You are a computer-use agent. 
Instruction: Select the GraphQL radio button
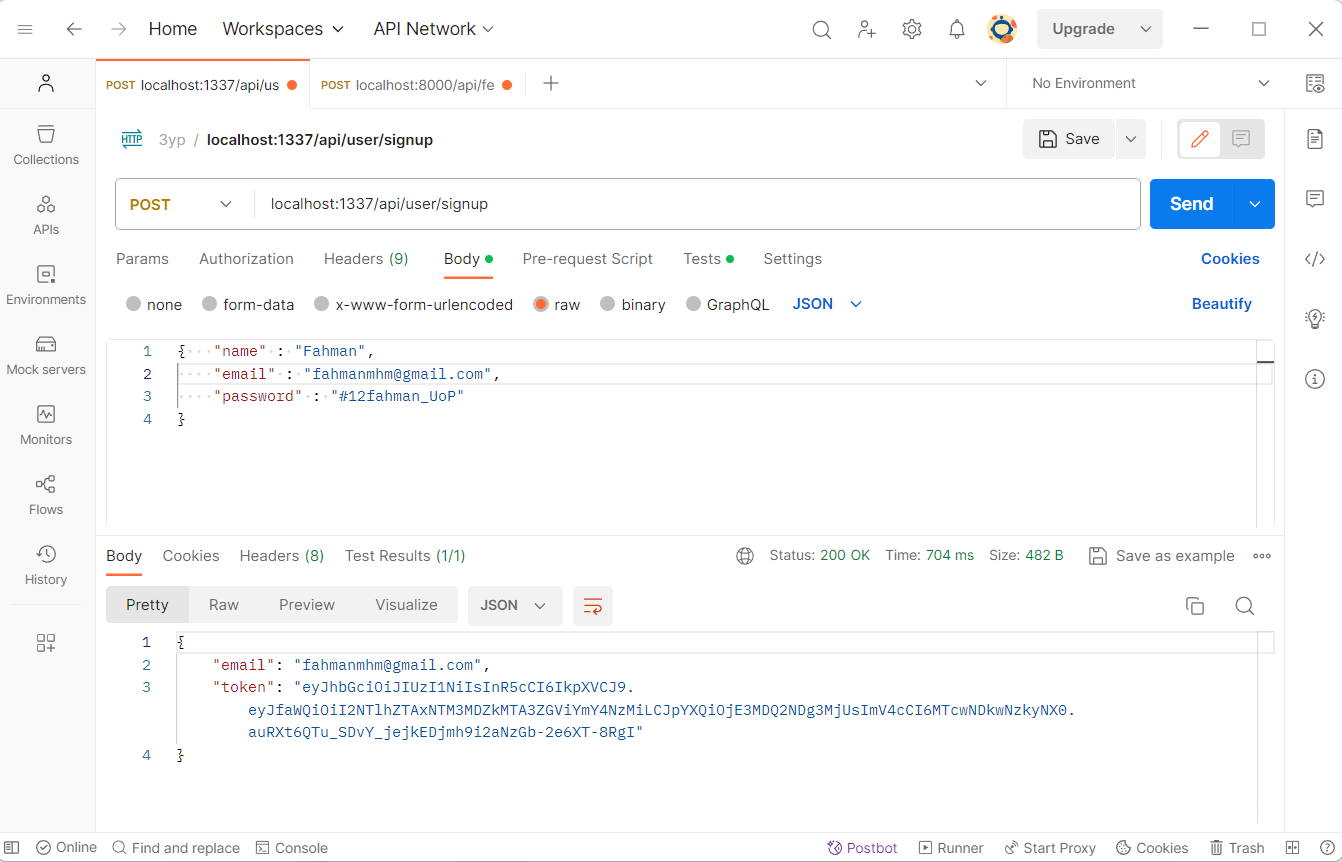pyautogui.click(x=694, y=304)
